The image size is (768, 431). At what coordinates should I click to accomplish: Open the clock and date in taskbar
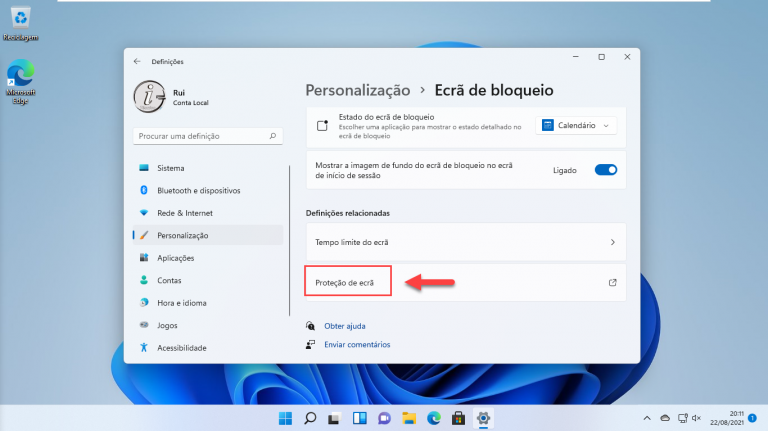click(727, 418)
